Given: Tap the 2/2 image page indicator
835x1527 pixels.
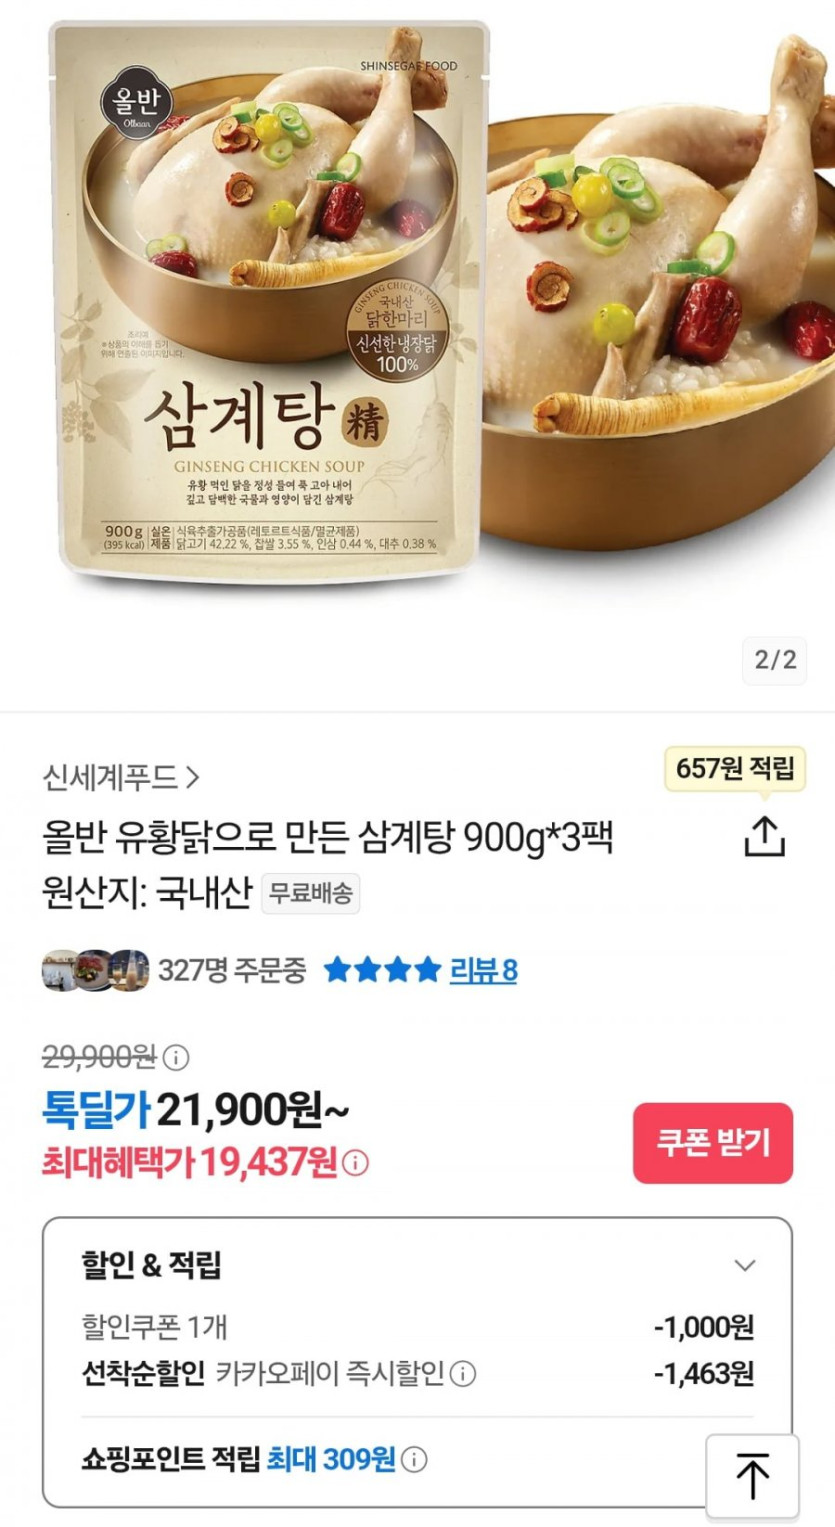Looking at the screenshot, I should [x=775, y=660].
